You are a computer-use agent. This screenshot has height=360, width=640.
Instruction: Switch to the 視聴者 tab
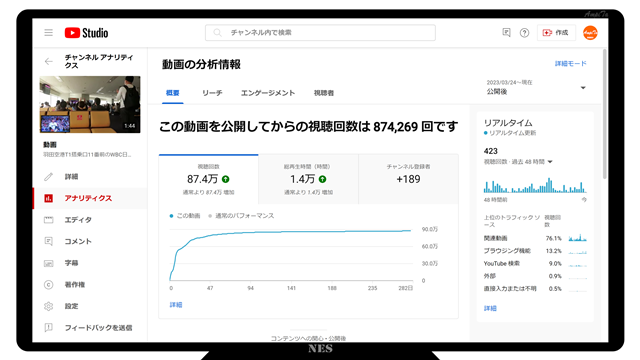click(324, 93)
